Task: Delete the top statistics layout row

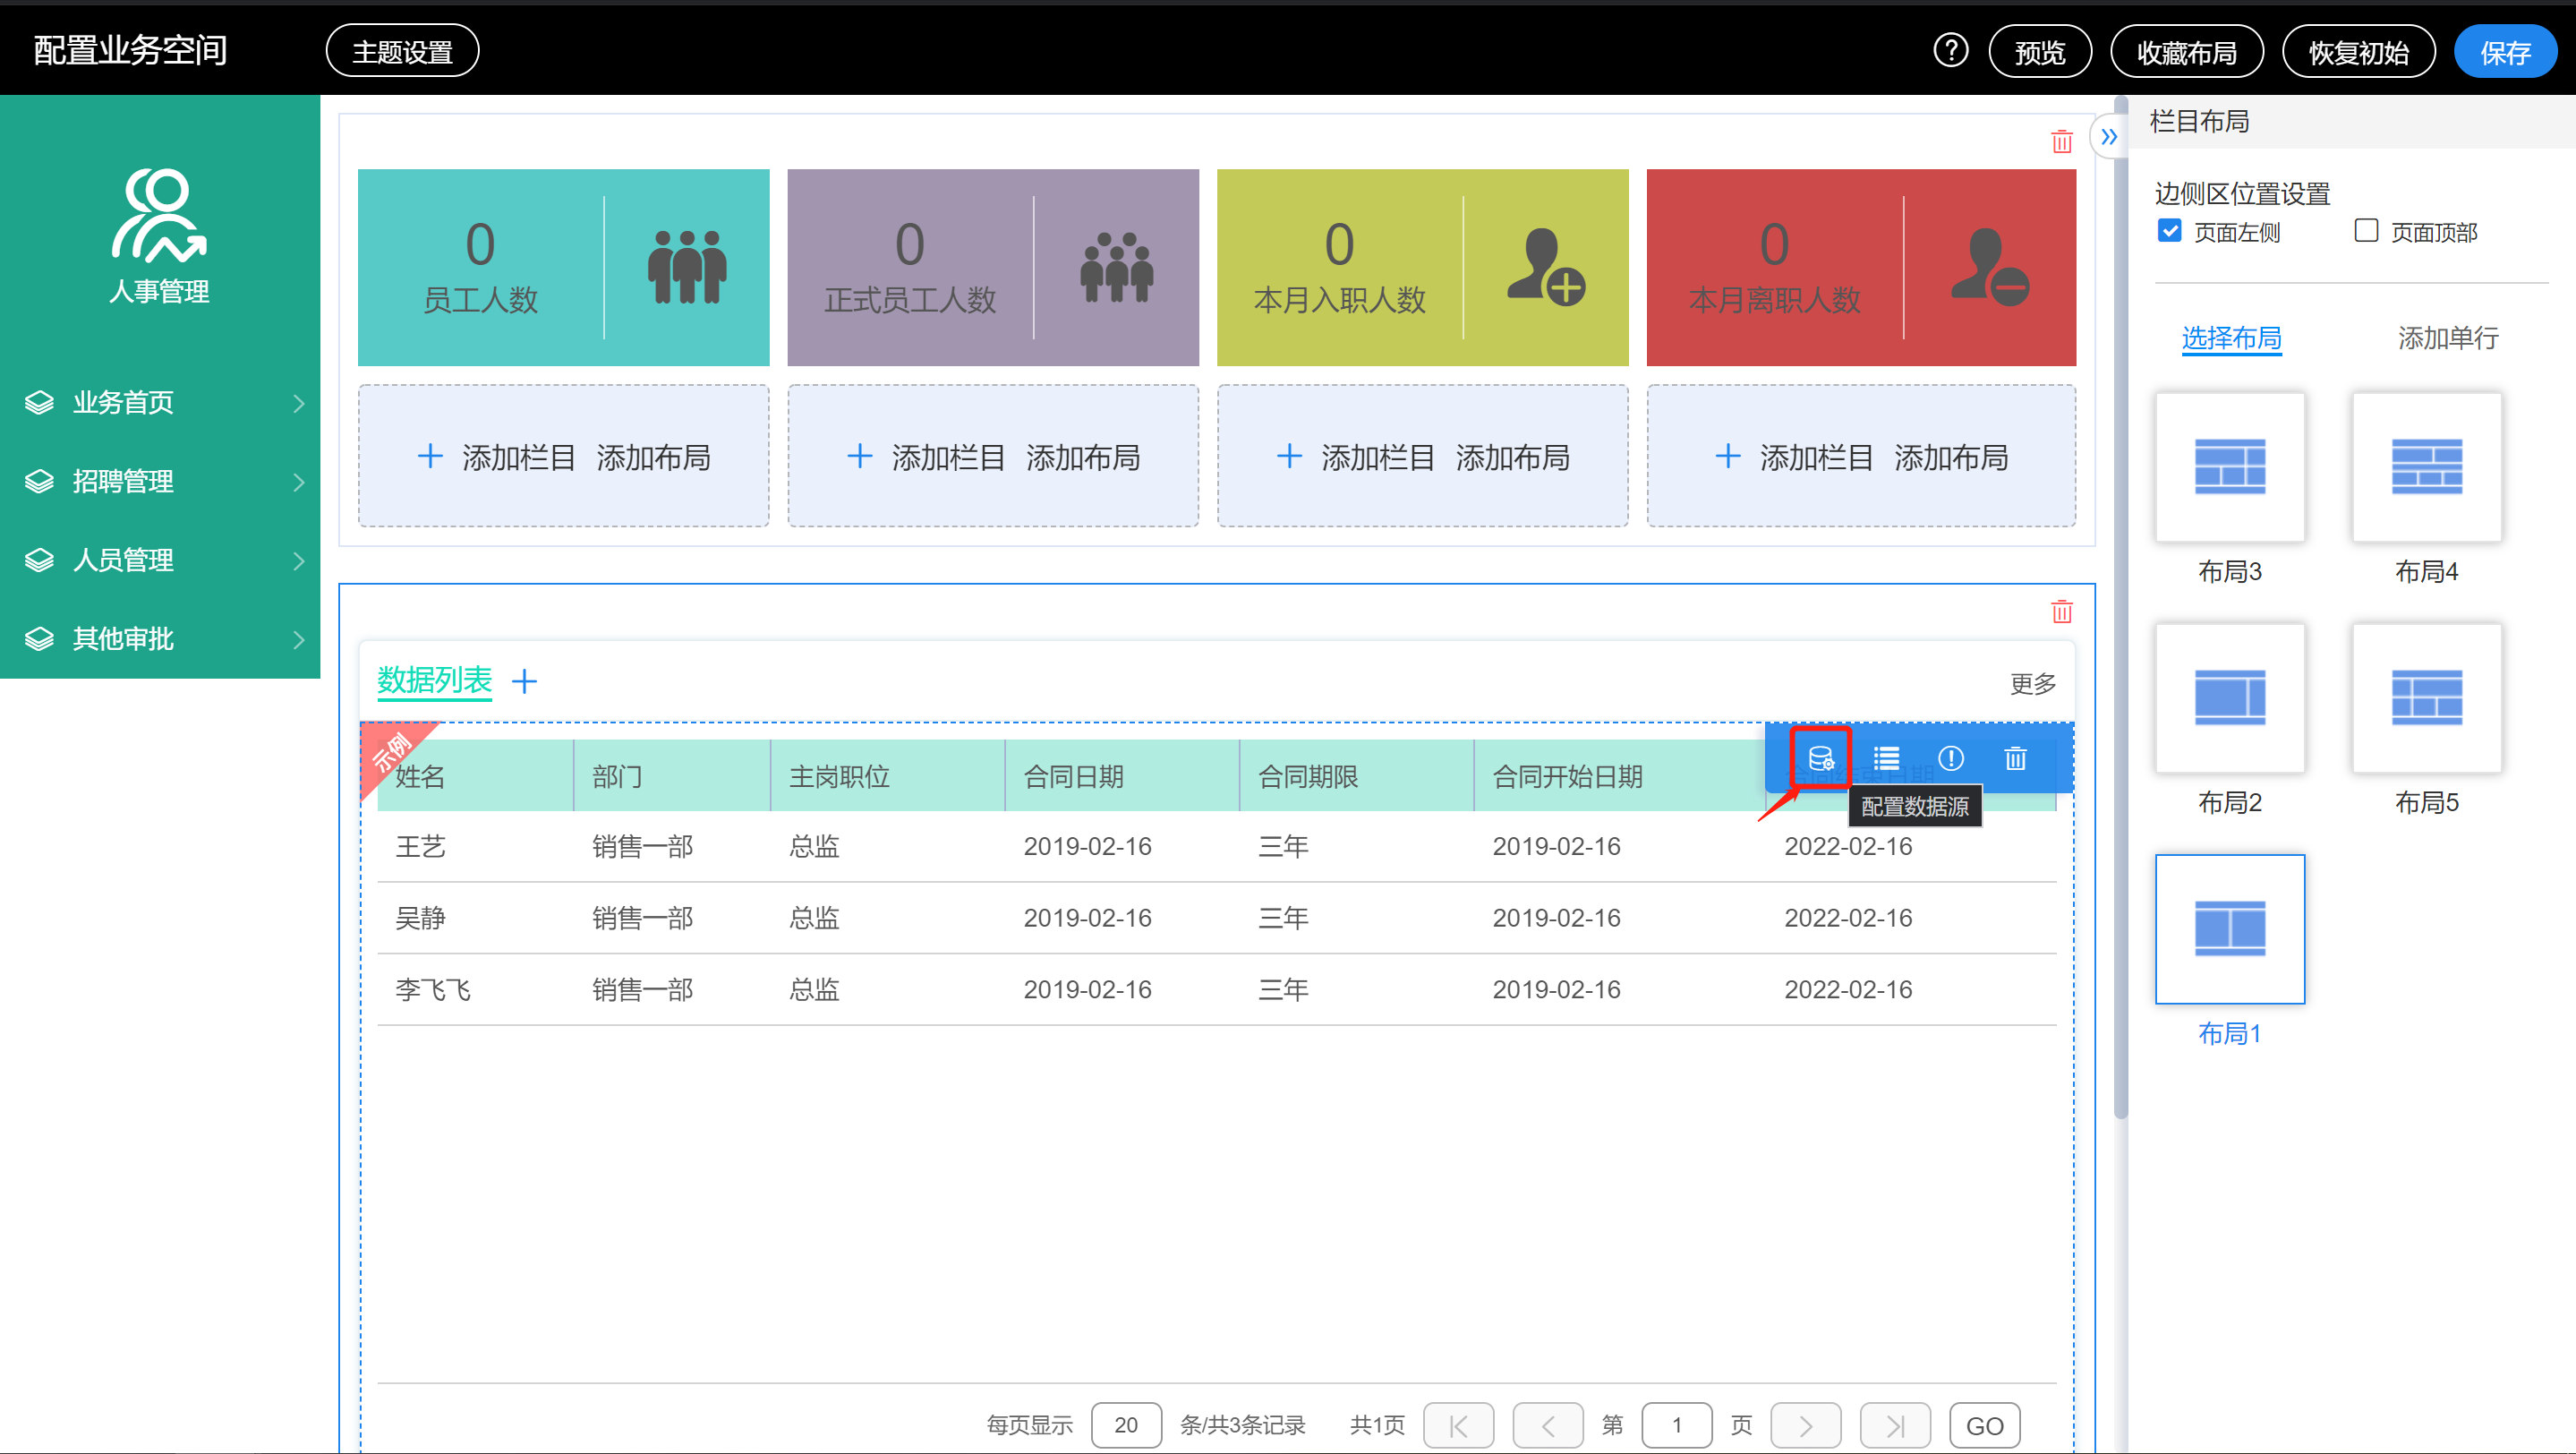Action: click(x=2061, y=141)
